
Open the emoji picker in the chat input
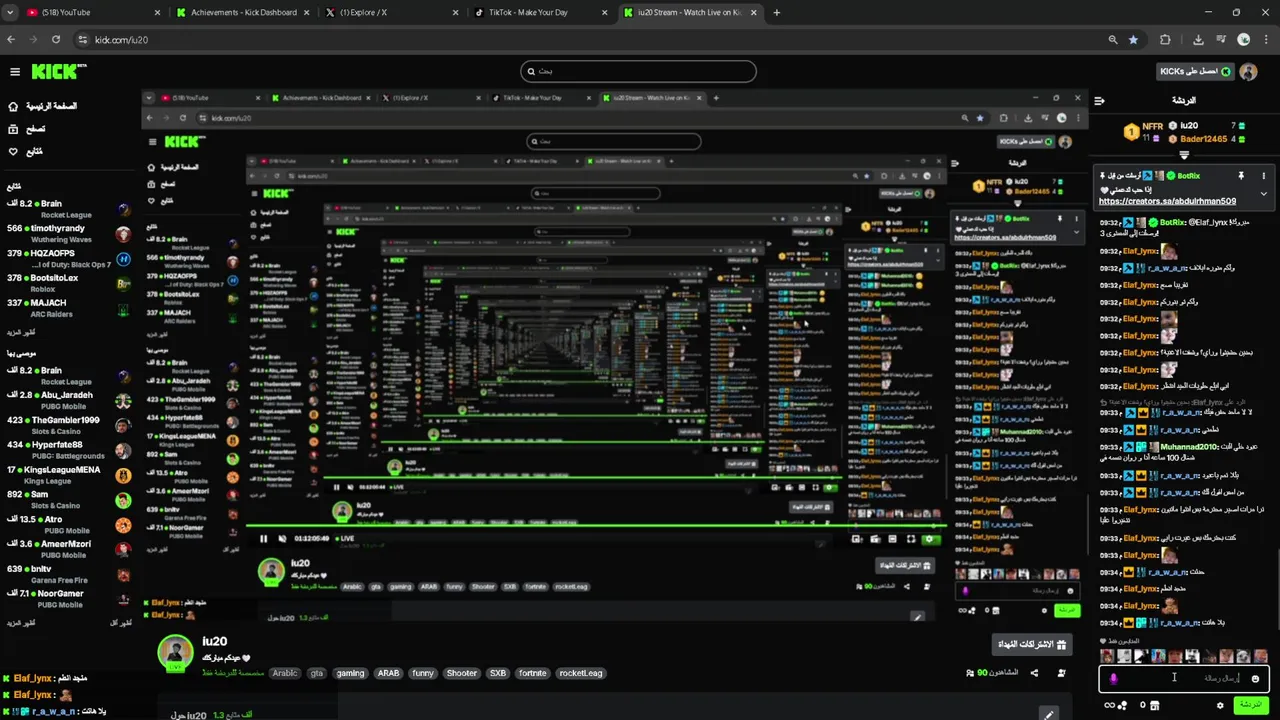point(1256,678)
